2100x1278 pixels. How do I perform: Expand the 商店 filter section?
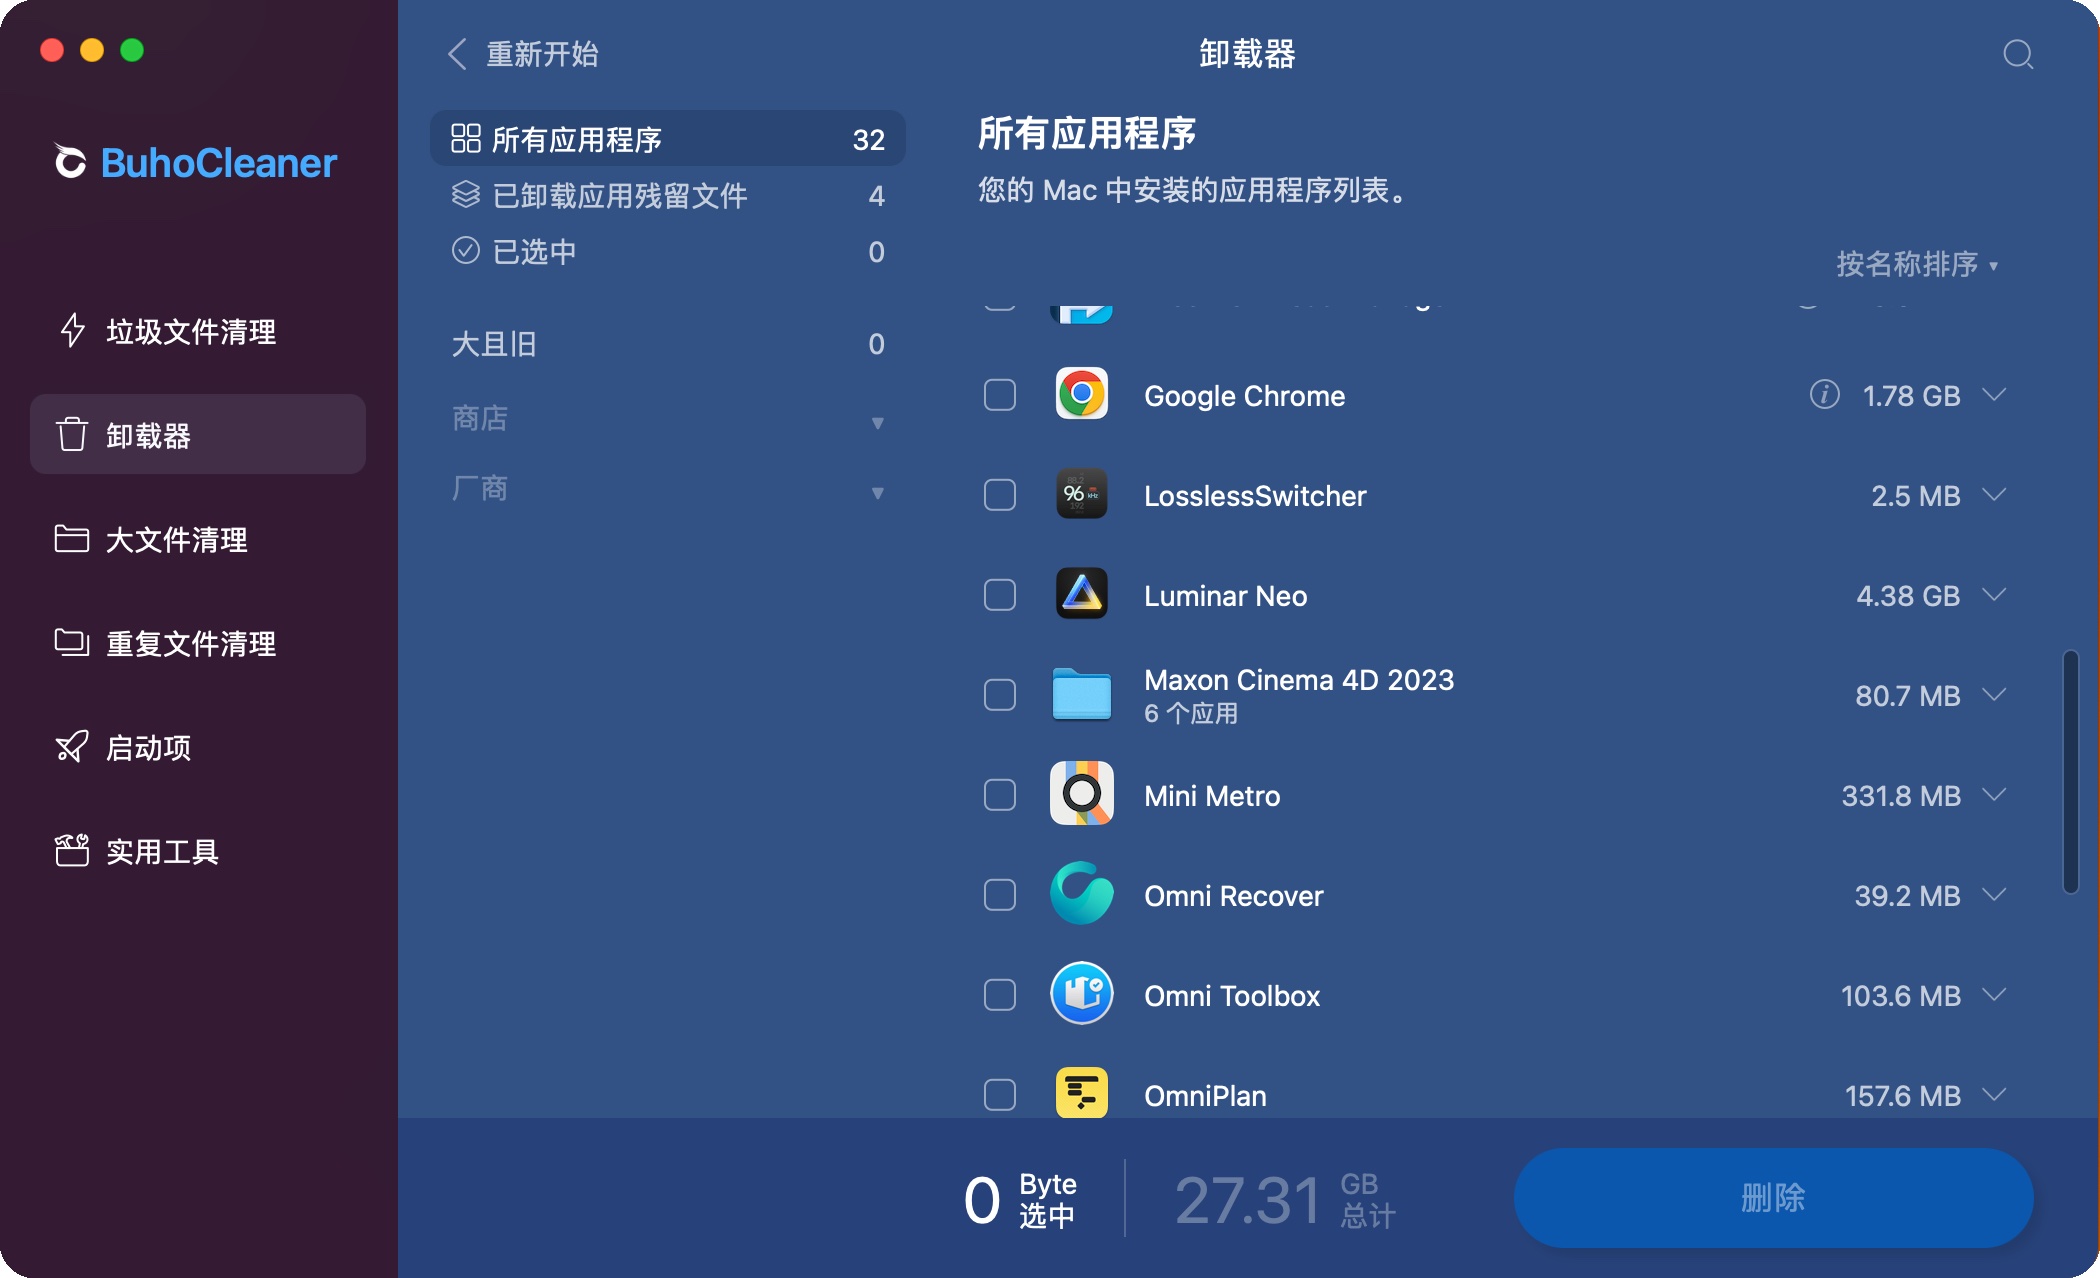(668, 419)
